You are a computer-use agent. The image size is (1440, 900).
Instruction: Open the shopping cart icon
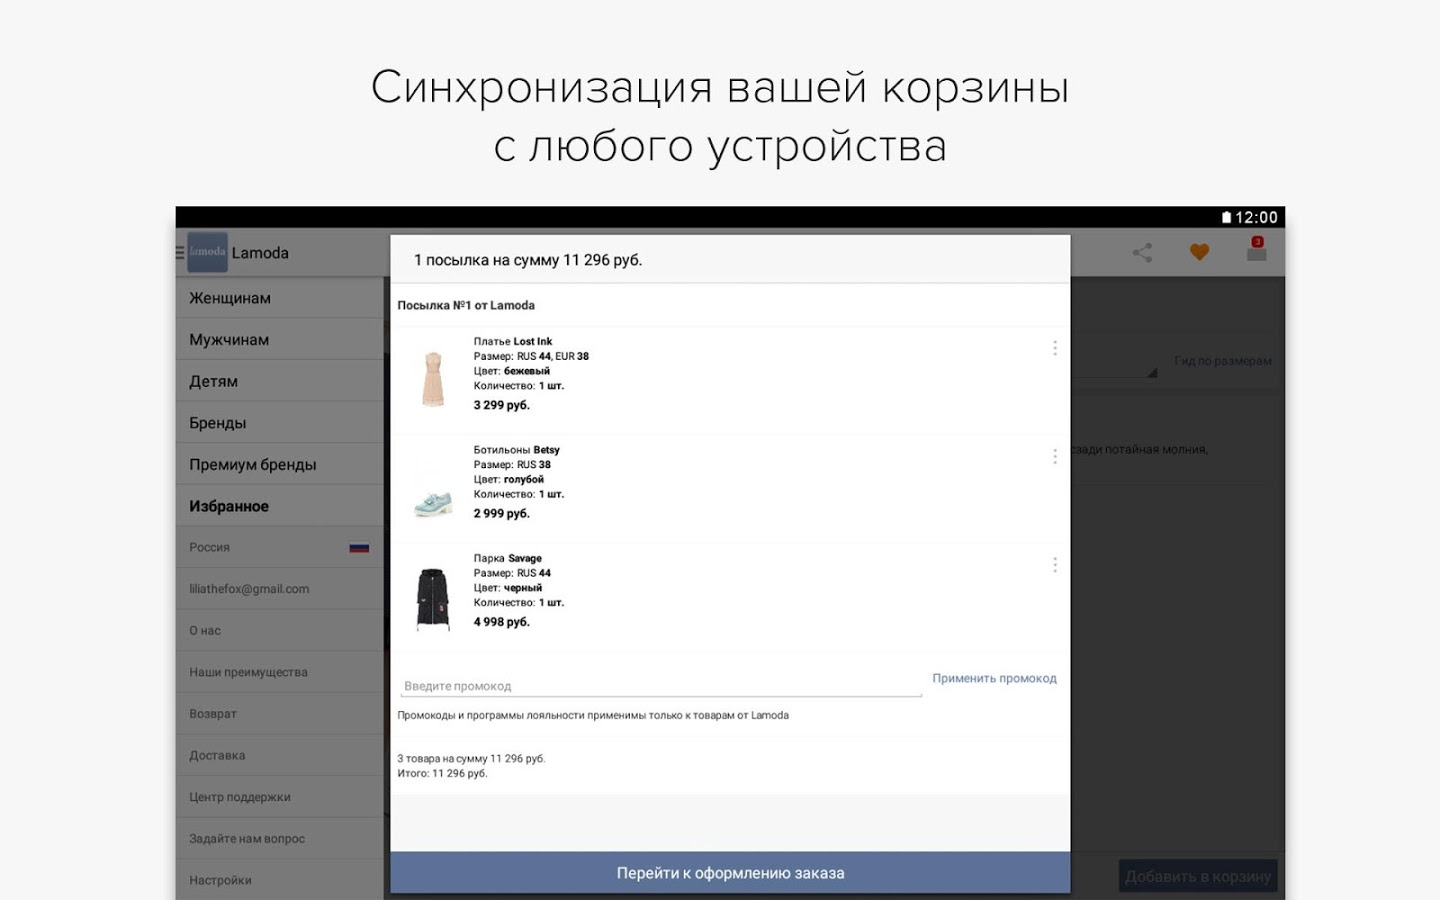click(x=1257, y=250)
